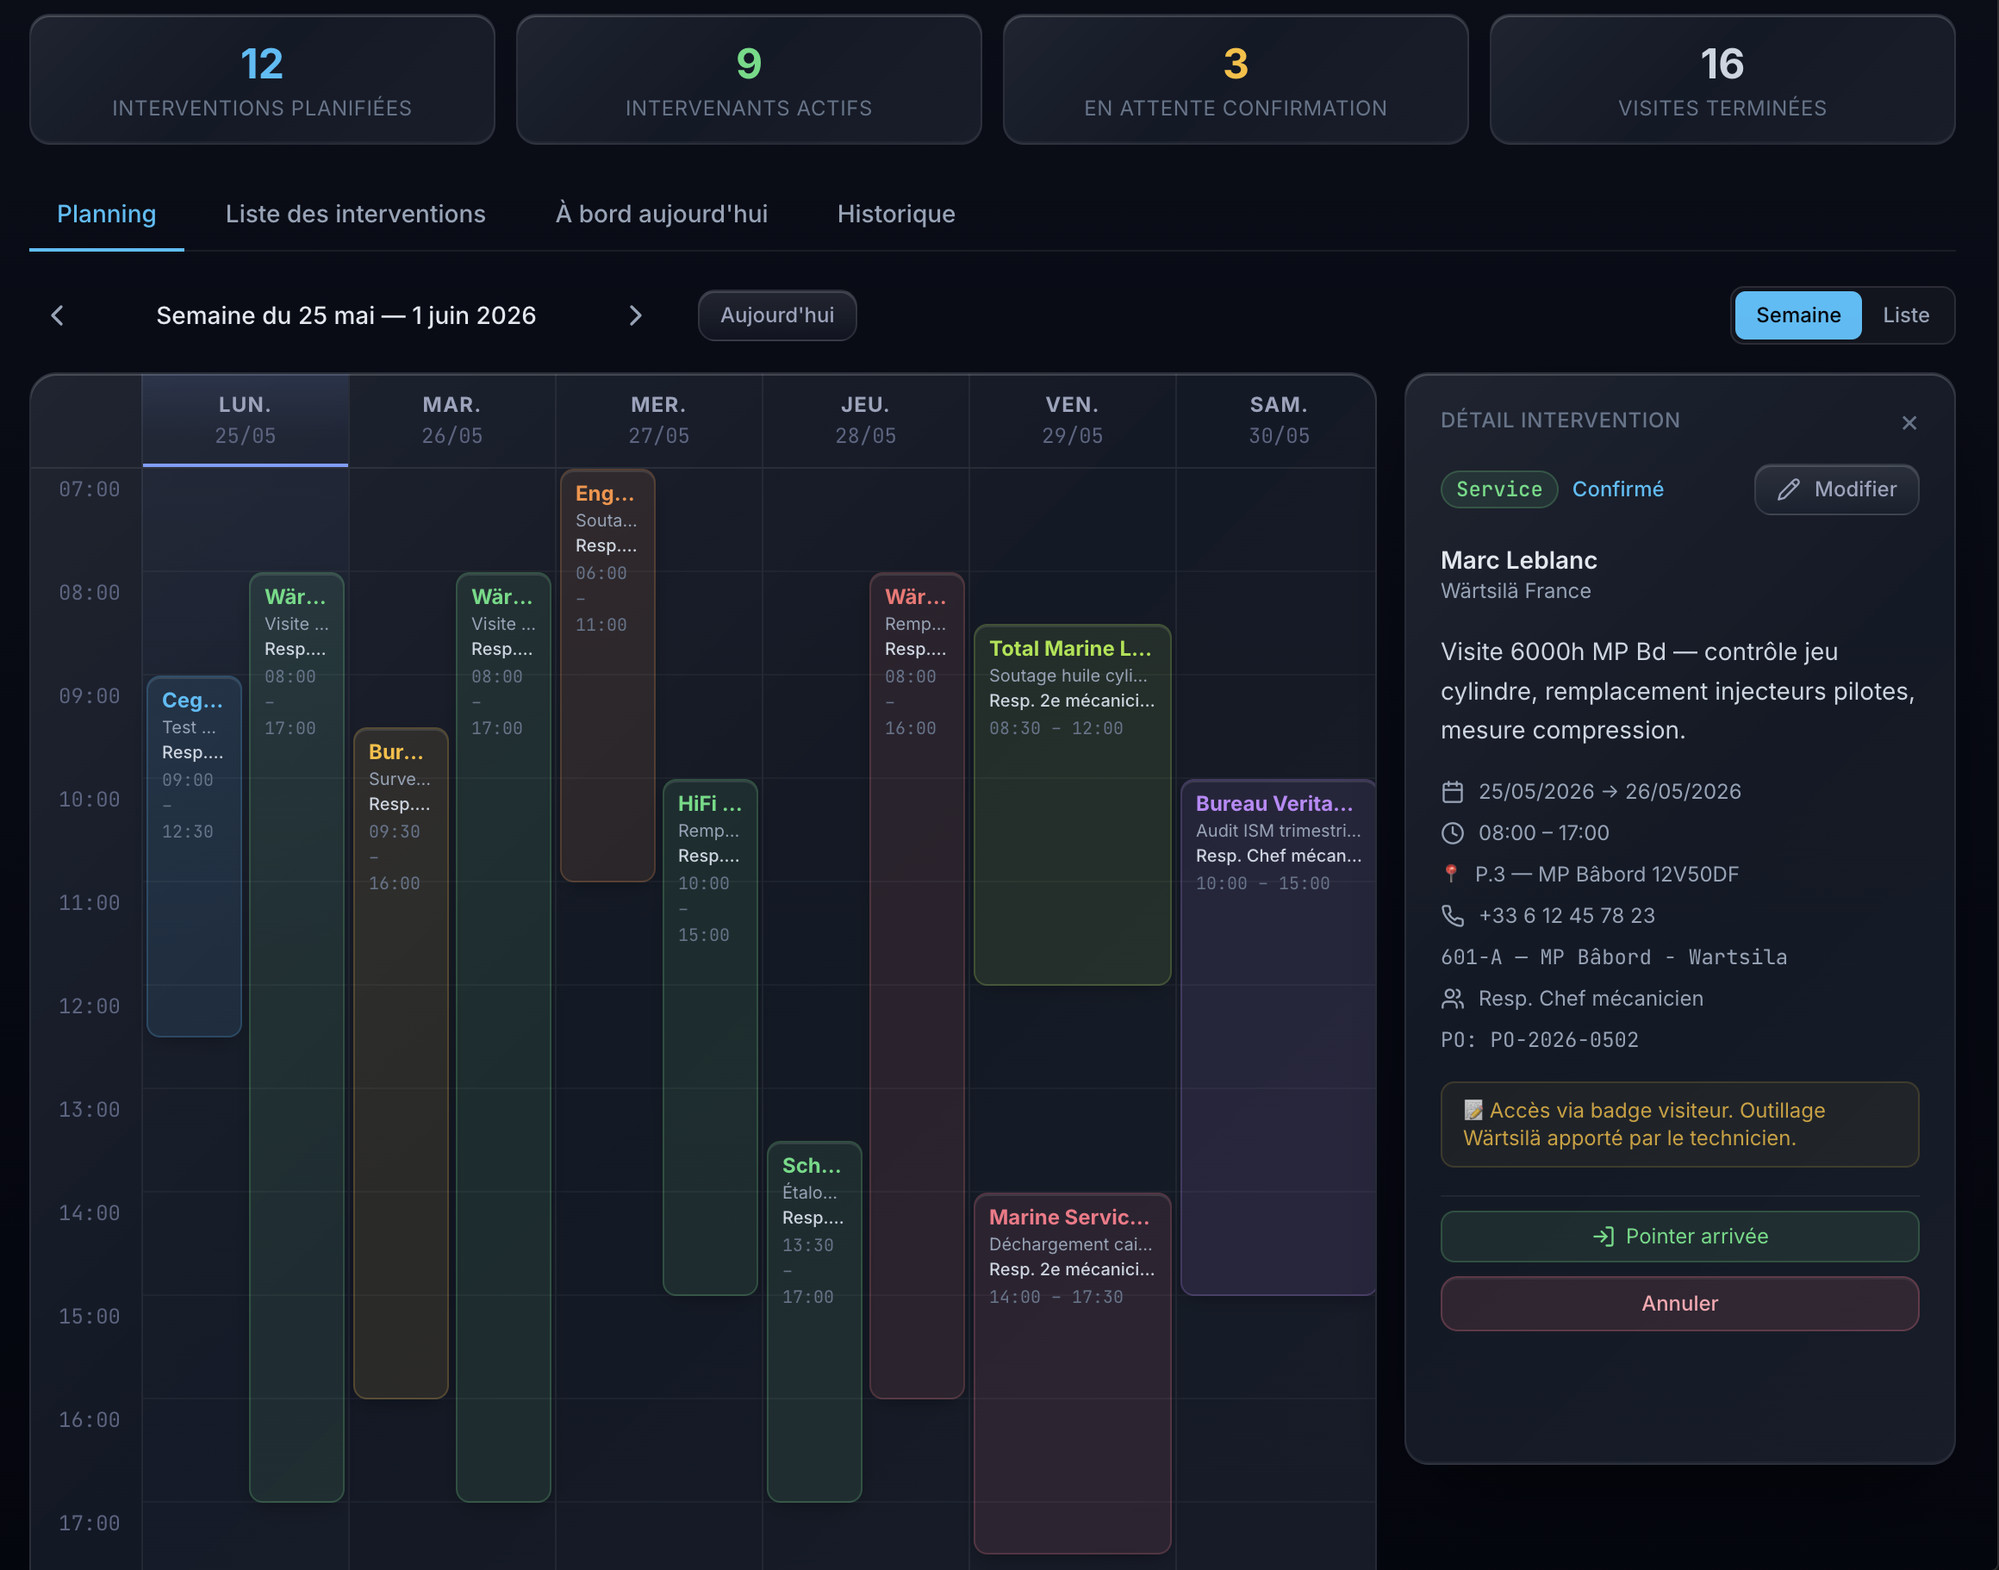Open the Historique tab
The image size is (1999, 1570).
pos(896,214)
